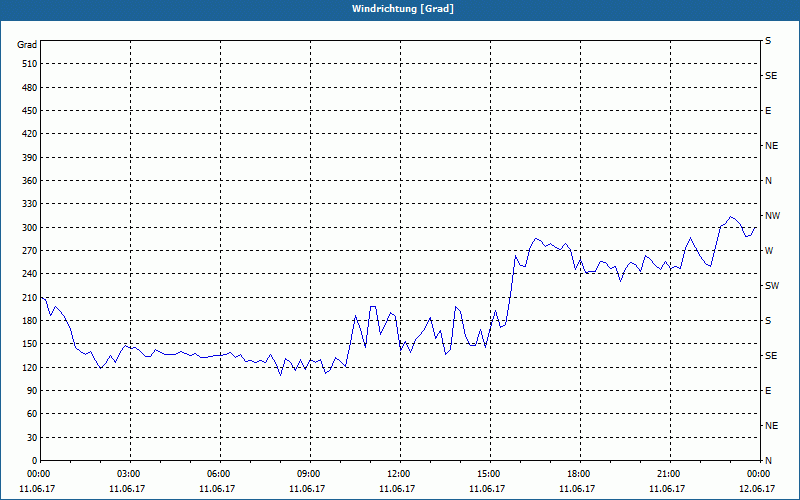Click the N compass label at 0 baseline
Screen dimensions: 800x500
[768, 461]
